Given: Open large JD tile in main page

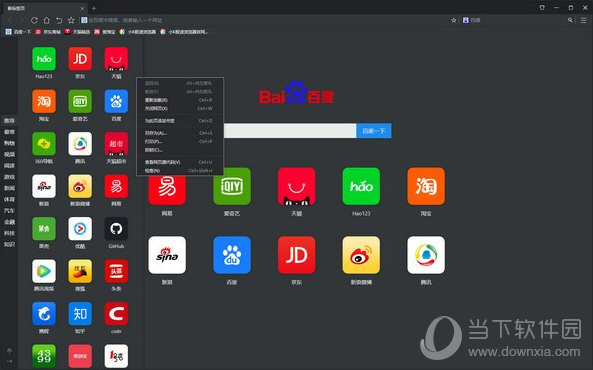Looking at the screenshot, I should 296,255.
